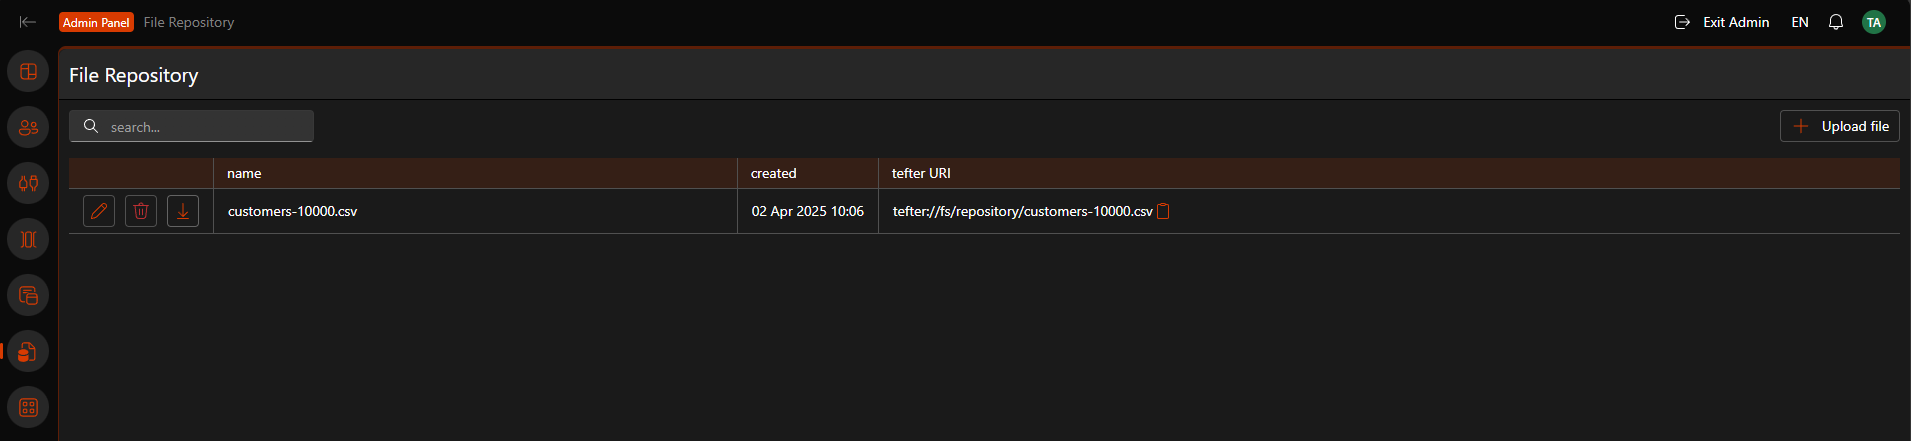Click Exit Admin
Screen dimensions: 1911x441
tap(1722, 22)
